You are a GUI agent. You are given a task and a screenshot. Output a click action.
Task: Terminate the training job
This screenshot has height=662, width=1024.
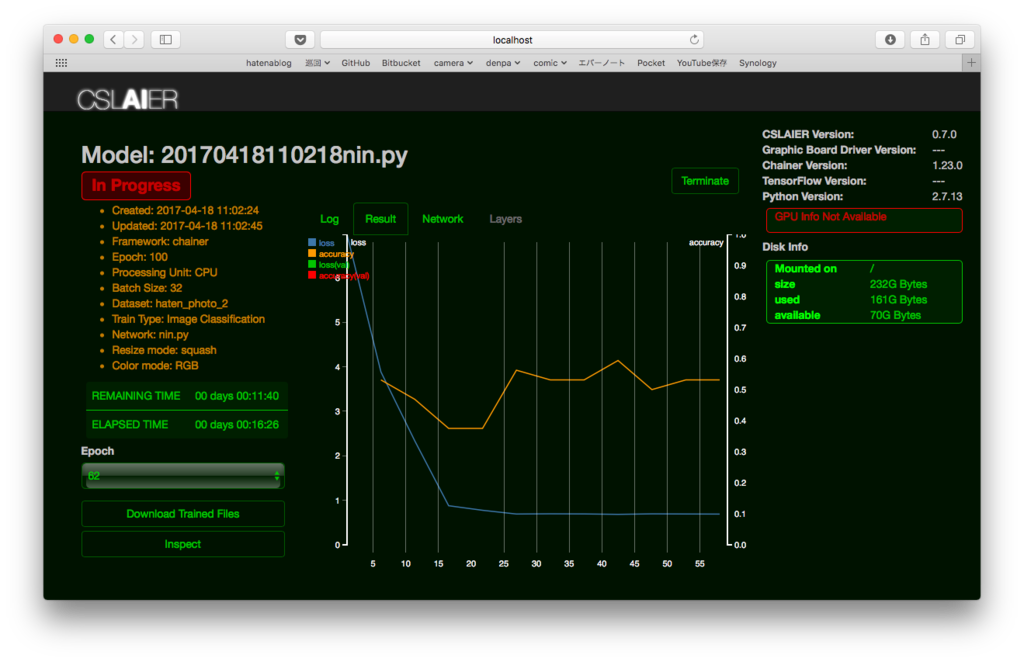click(705, 181)
